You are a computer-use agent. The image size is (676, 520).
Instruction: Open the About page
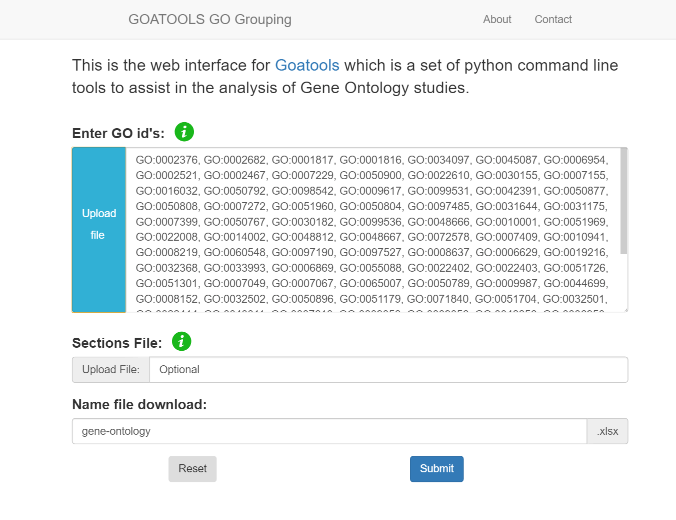[x=497, y=19]
